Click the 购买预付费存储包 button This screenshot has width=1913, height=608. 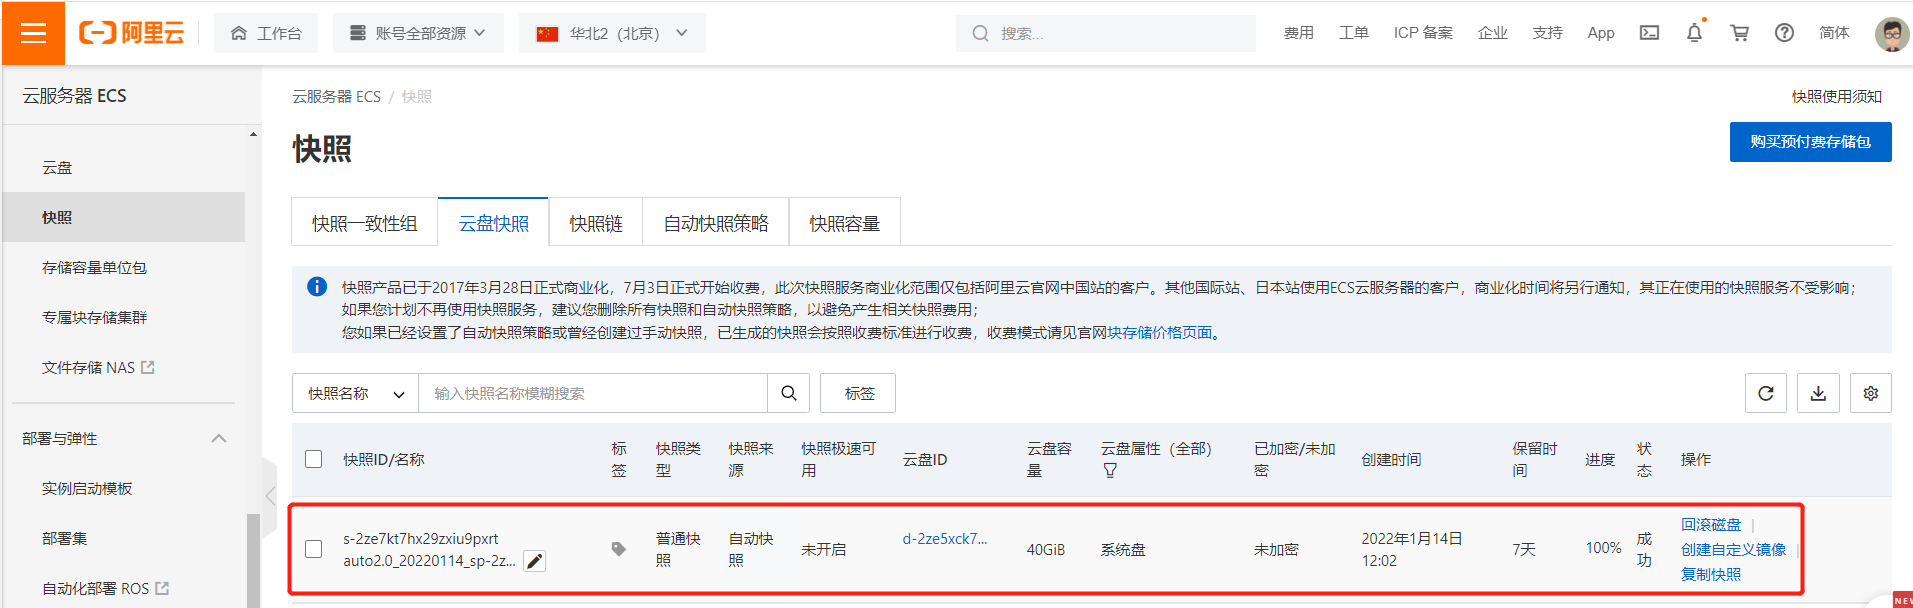coord(1810,142)
